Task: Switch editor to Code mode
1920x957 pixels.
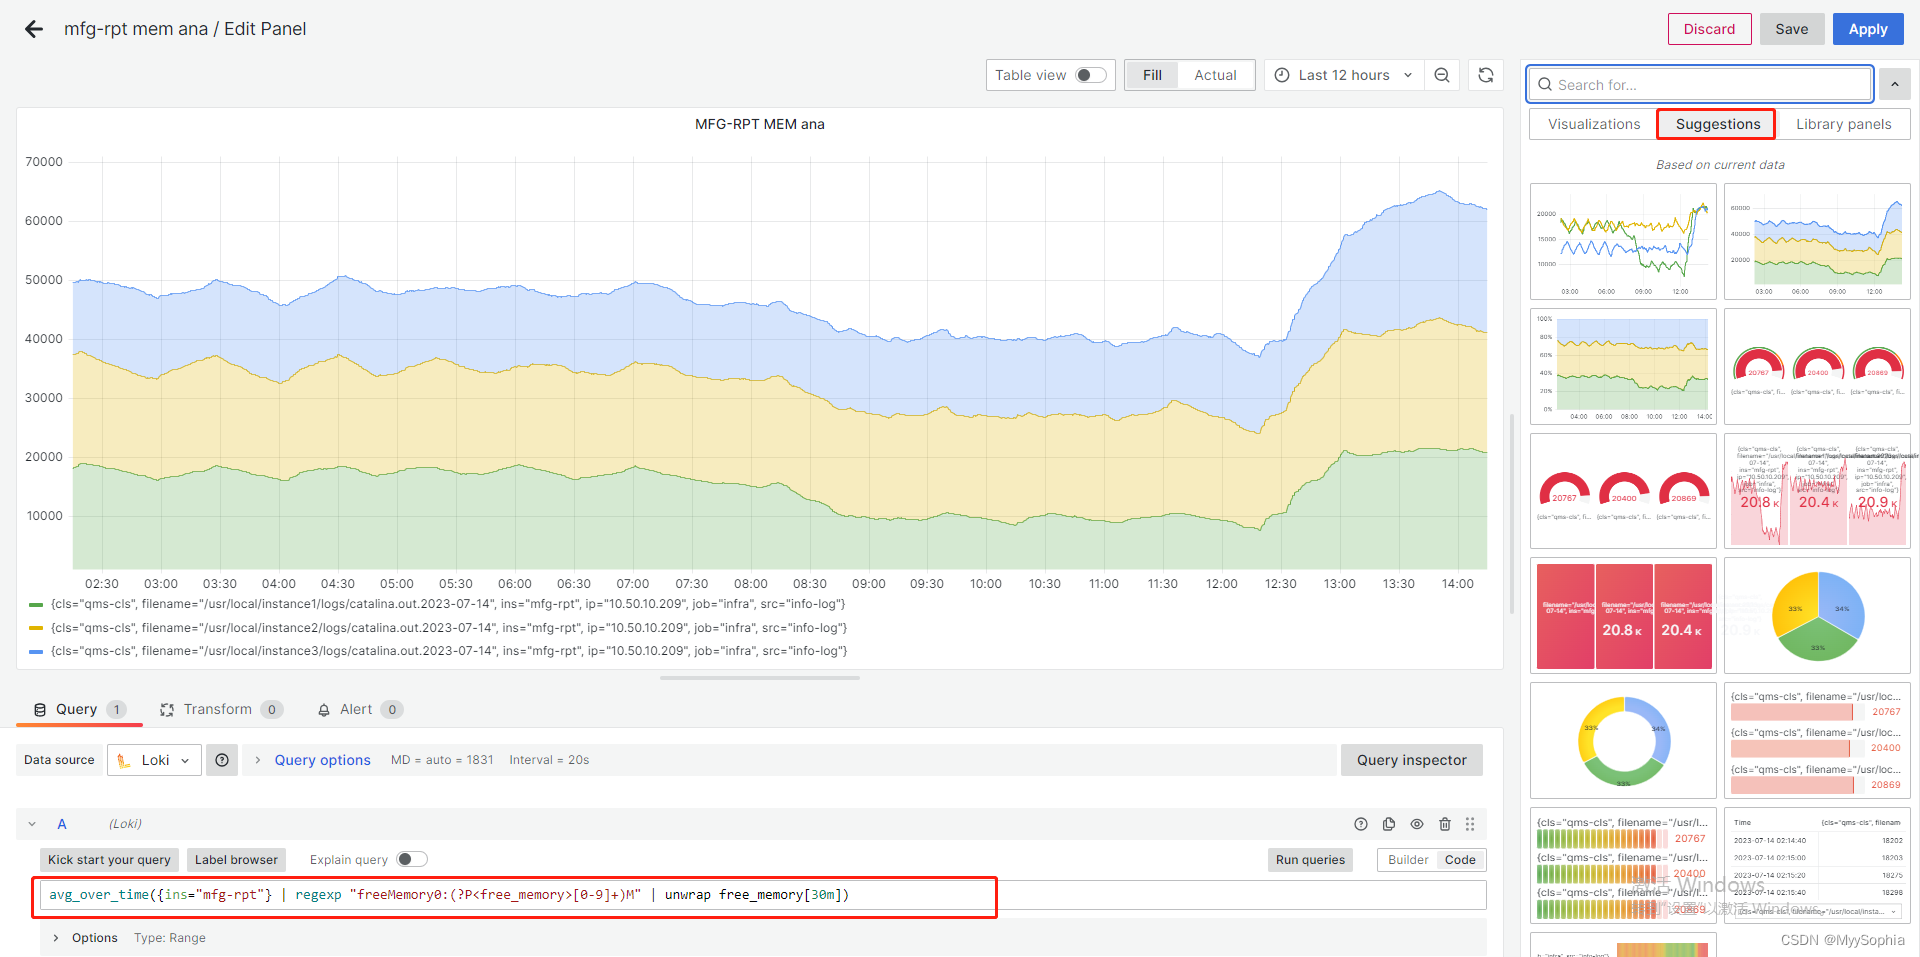Action: pos(1460,860)
